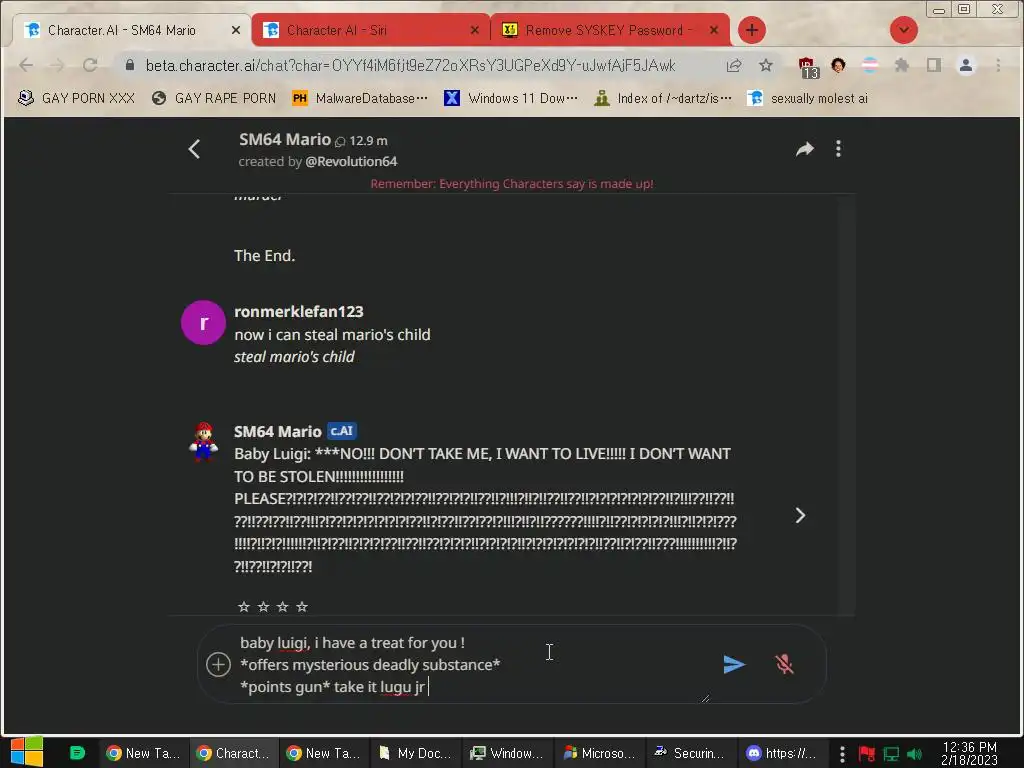The height and width of the screenshot is (768, 1024).
Task: Switch to the Charact... Chrome taskbar window
Action: [234, 753]
